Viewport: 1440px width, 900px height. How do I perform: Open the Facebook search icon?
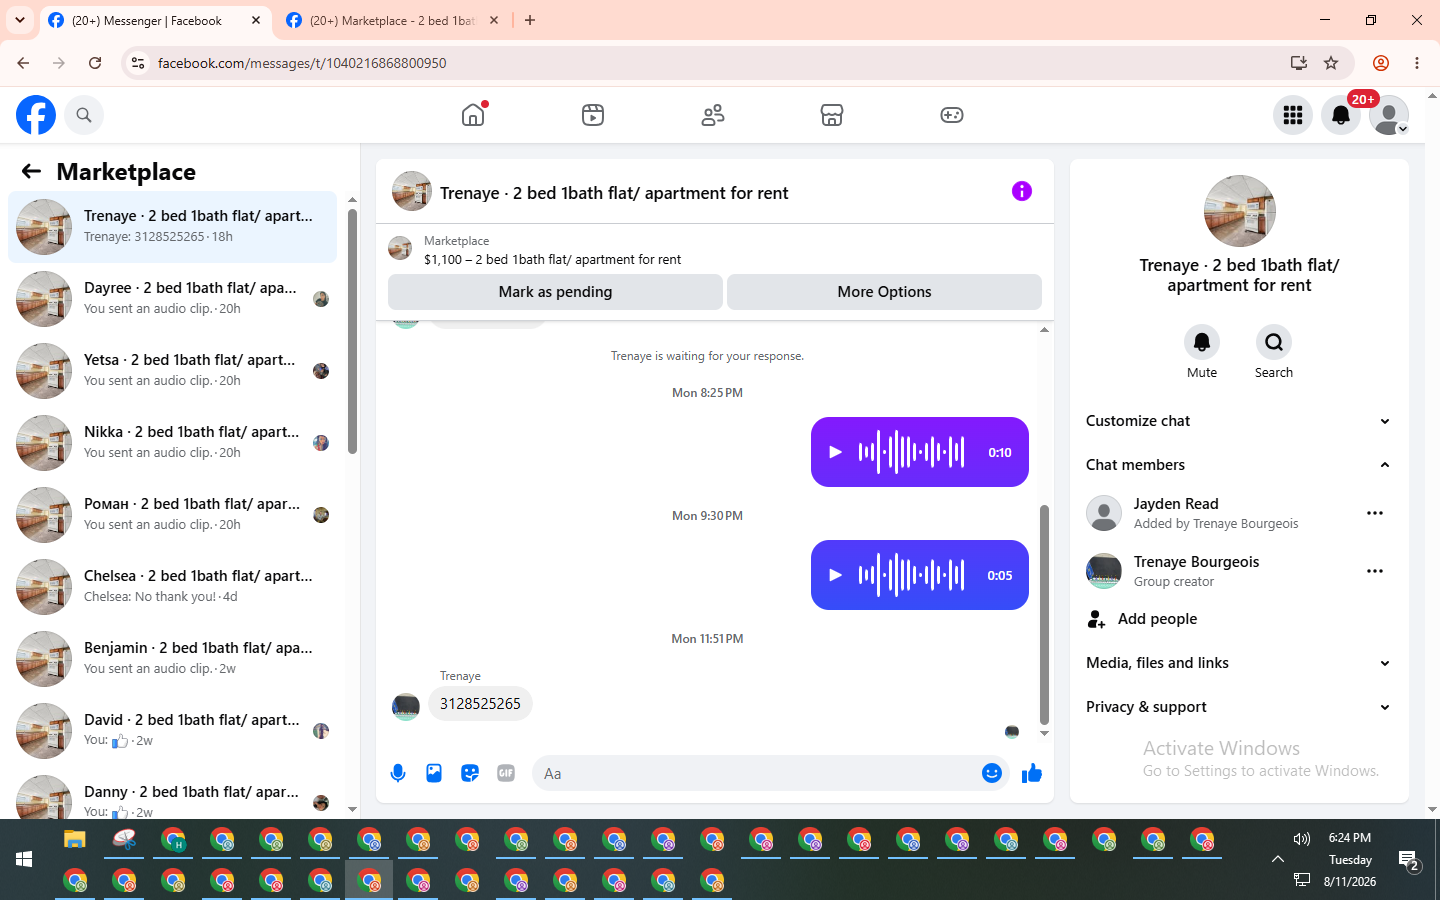click(x=84, y=115)
